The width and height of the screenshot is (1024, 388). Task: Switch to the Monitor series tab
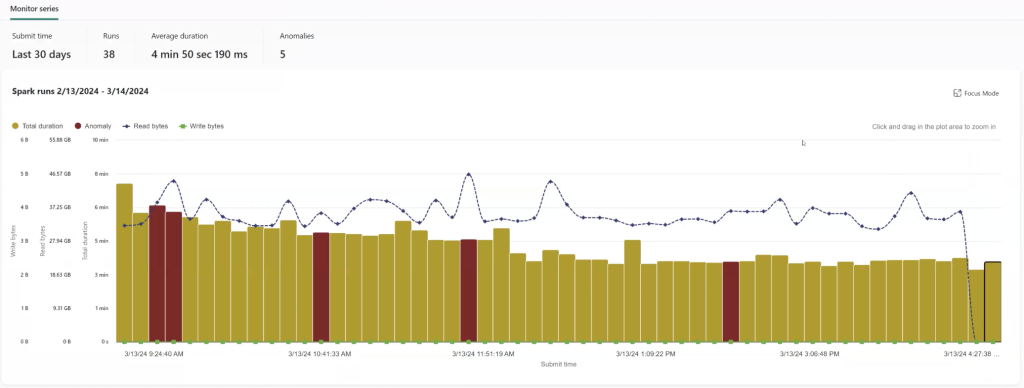point(34,8)
